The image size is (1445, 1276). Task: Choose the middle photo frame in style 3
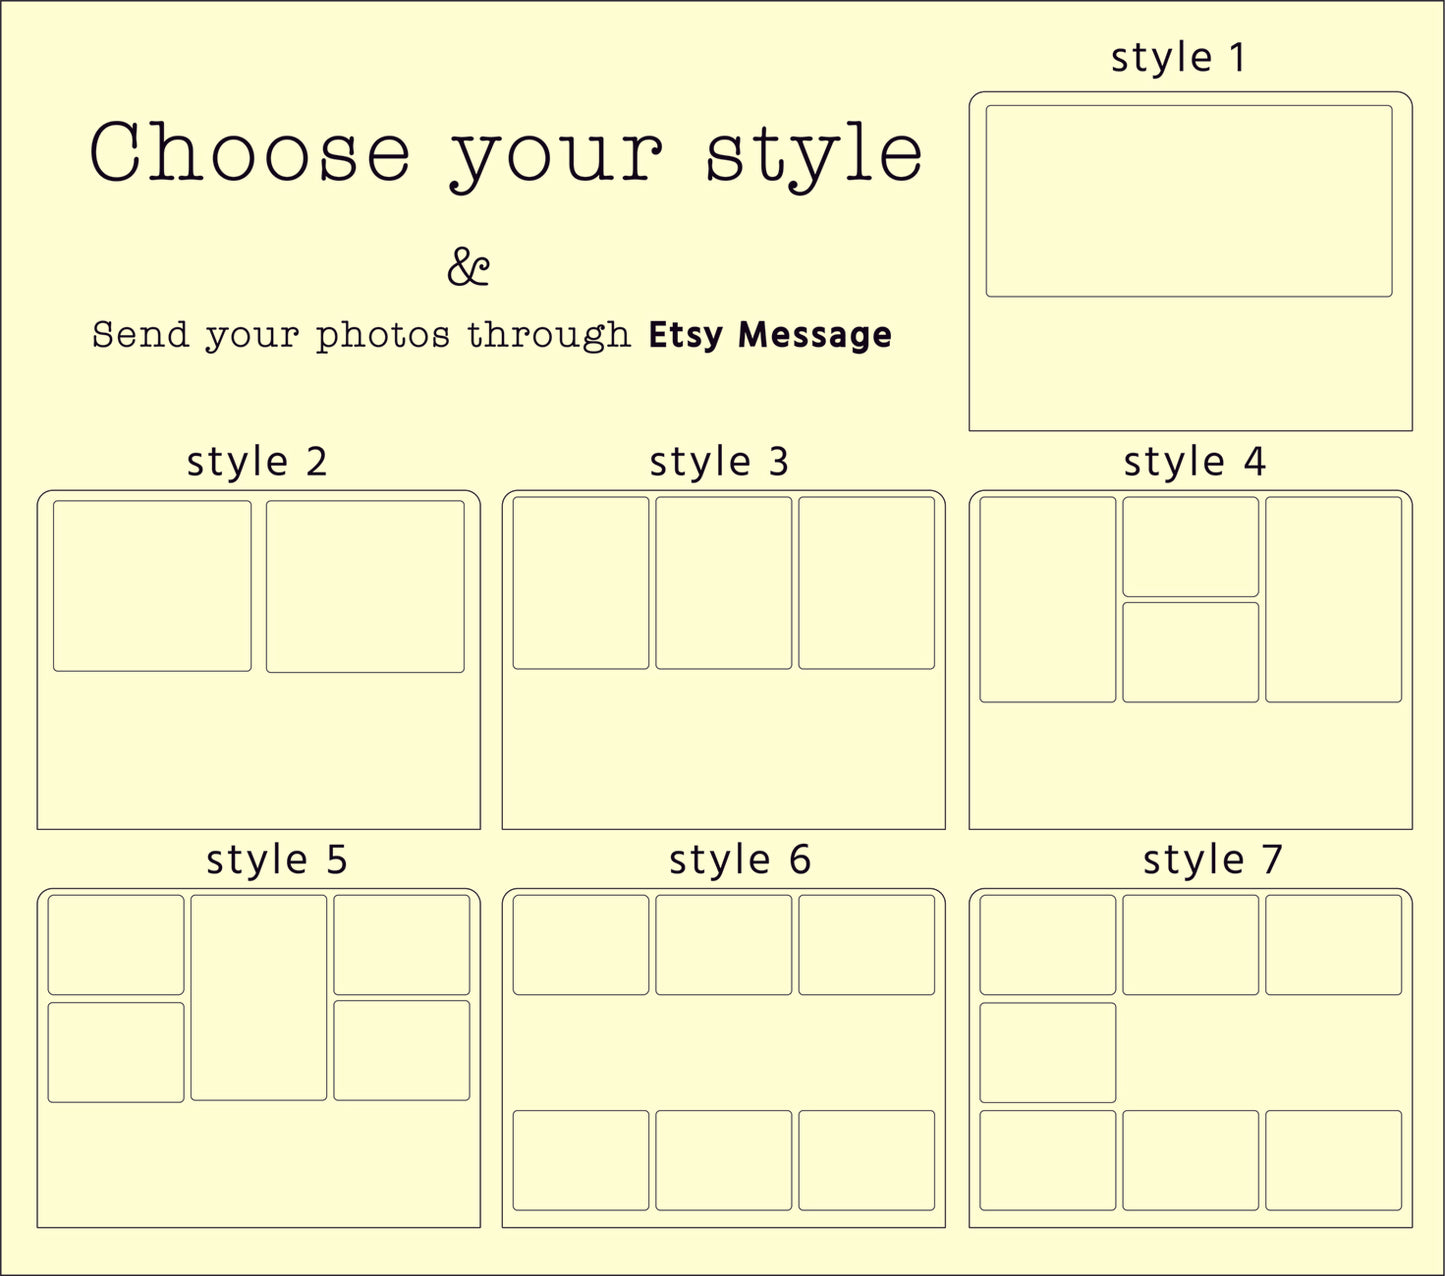(724, 583)
